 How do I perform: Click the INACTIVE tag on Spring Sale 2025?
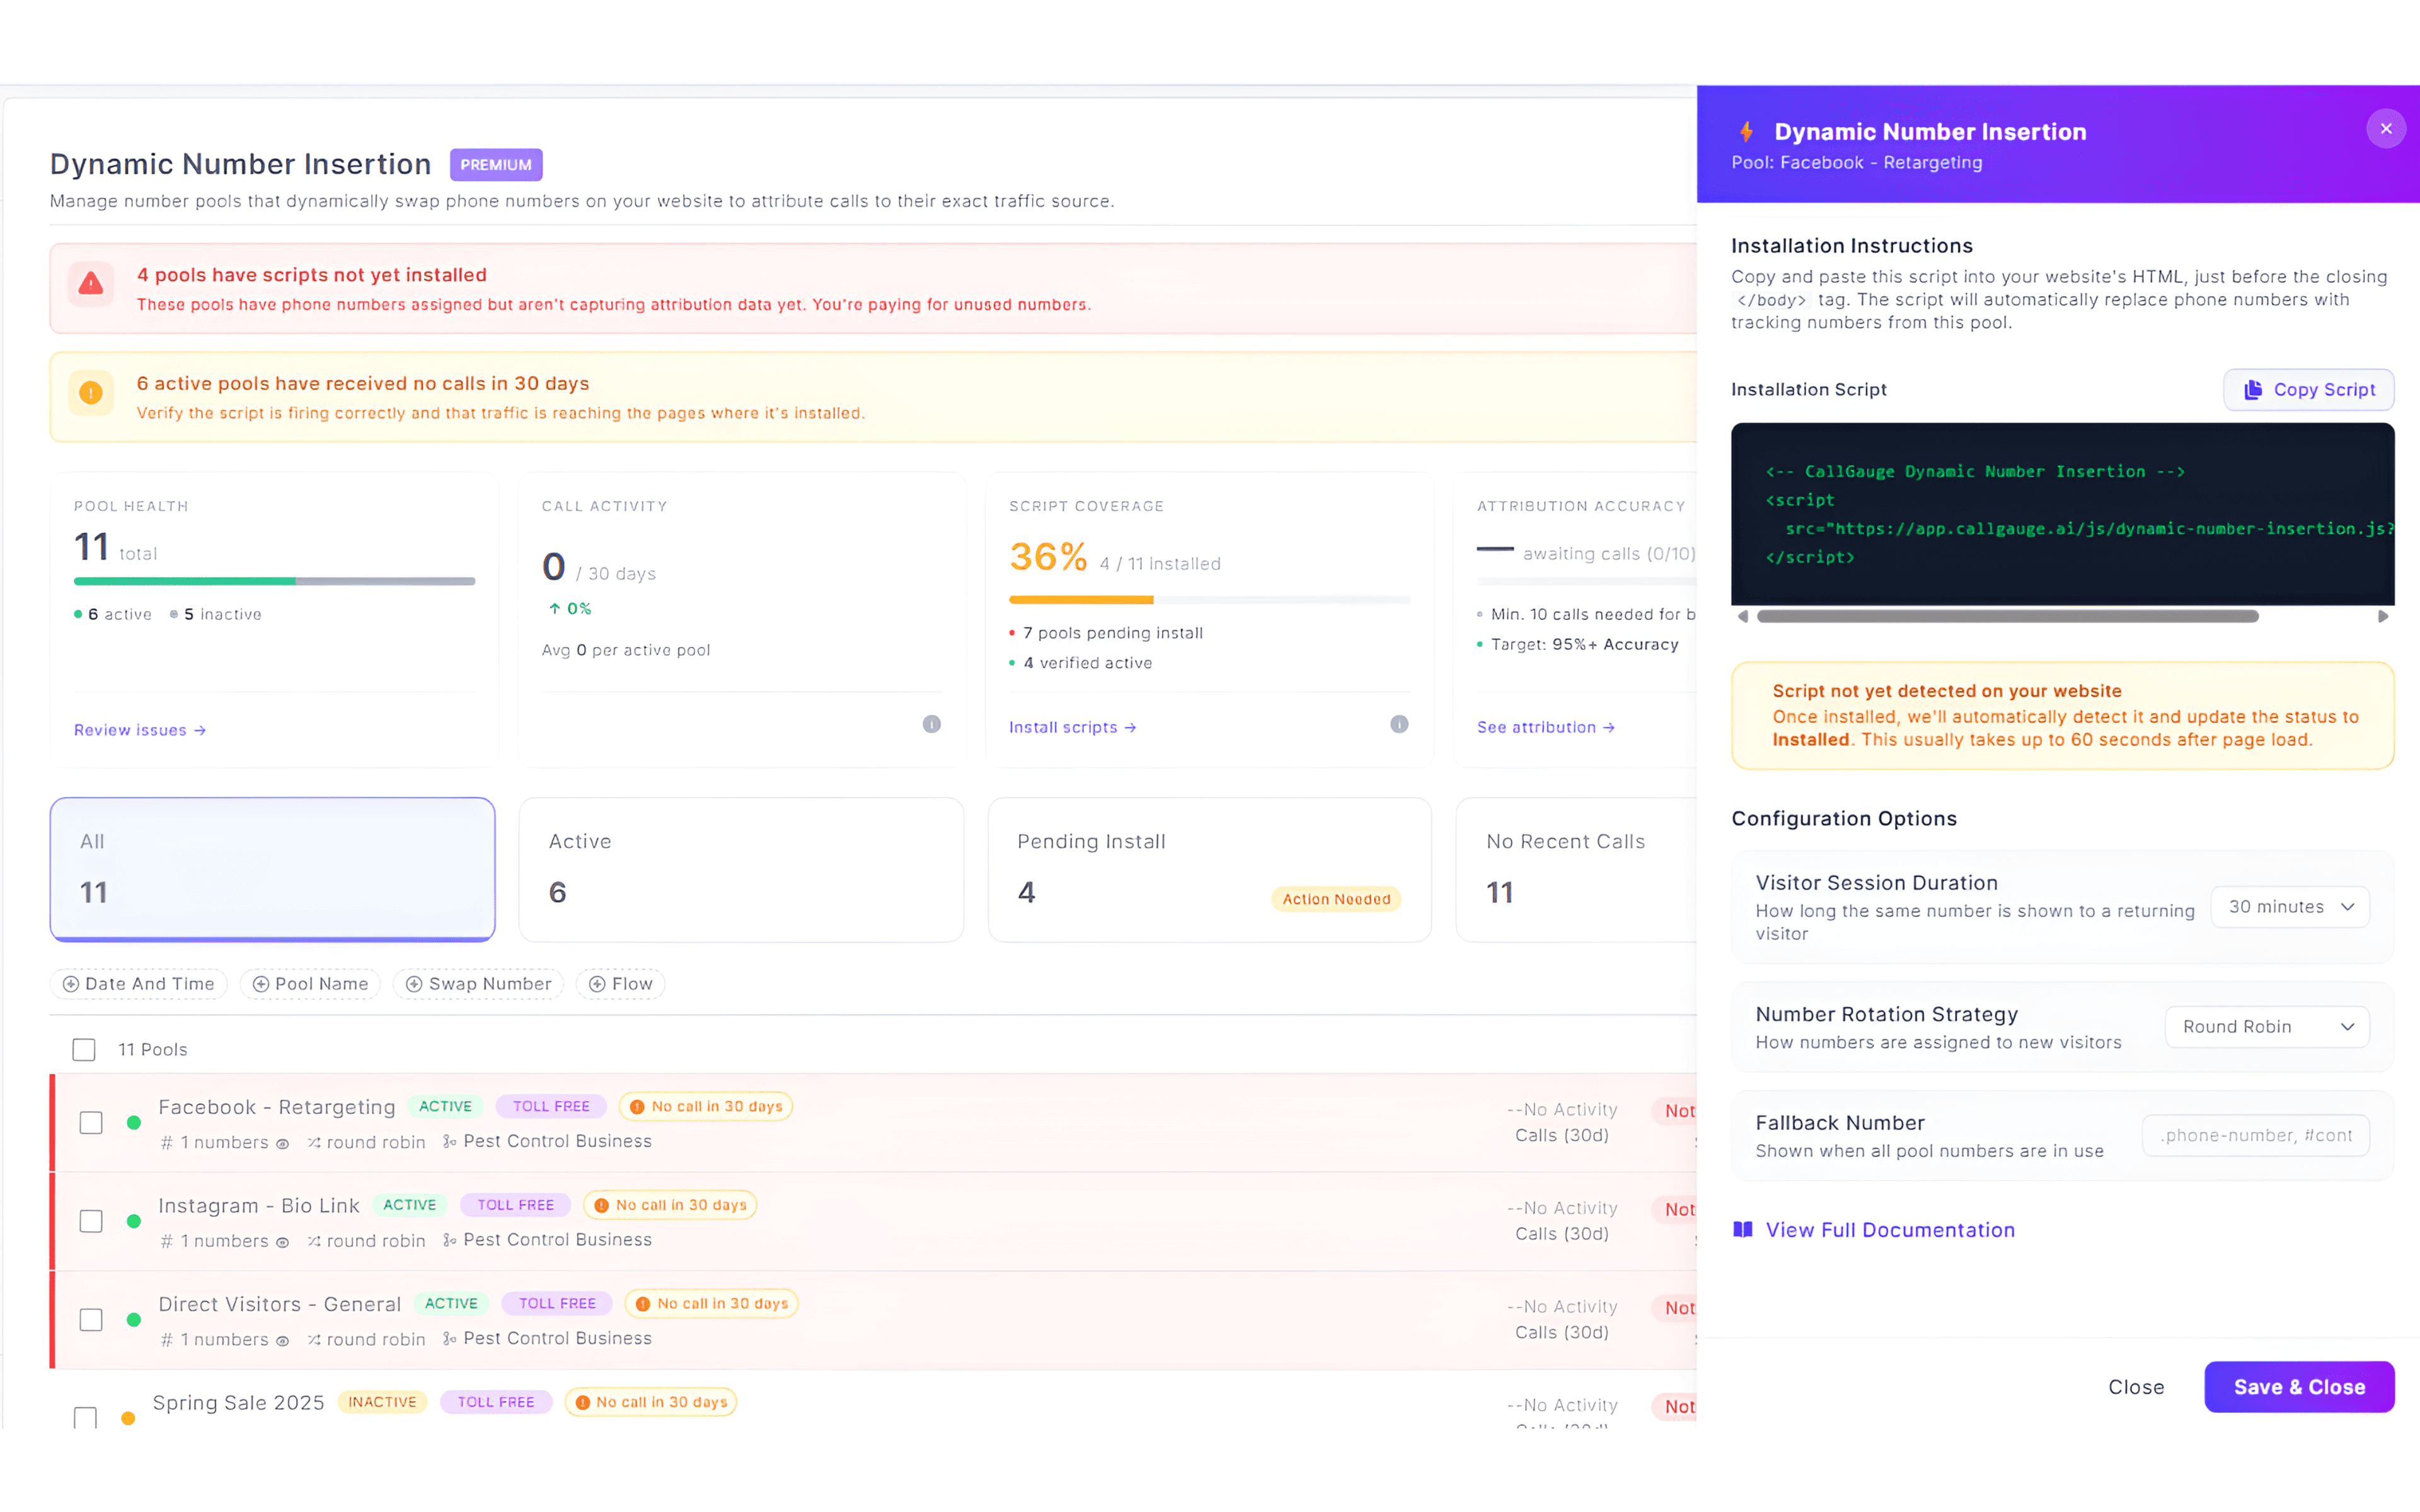(382, 1402)
